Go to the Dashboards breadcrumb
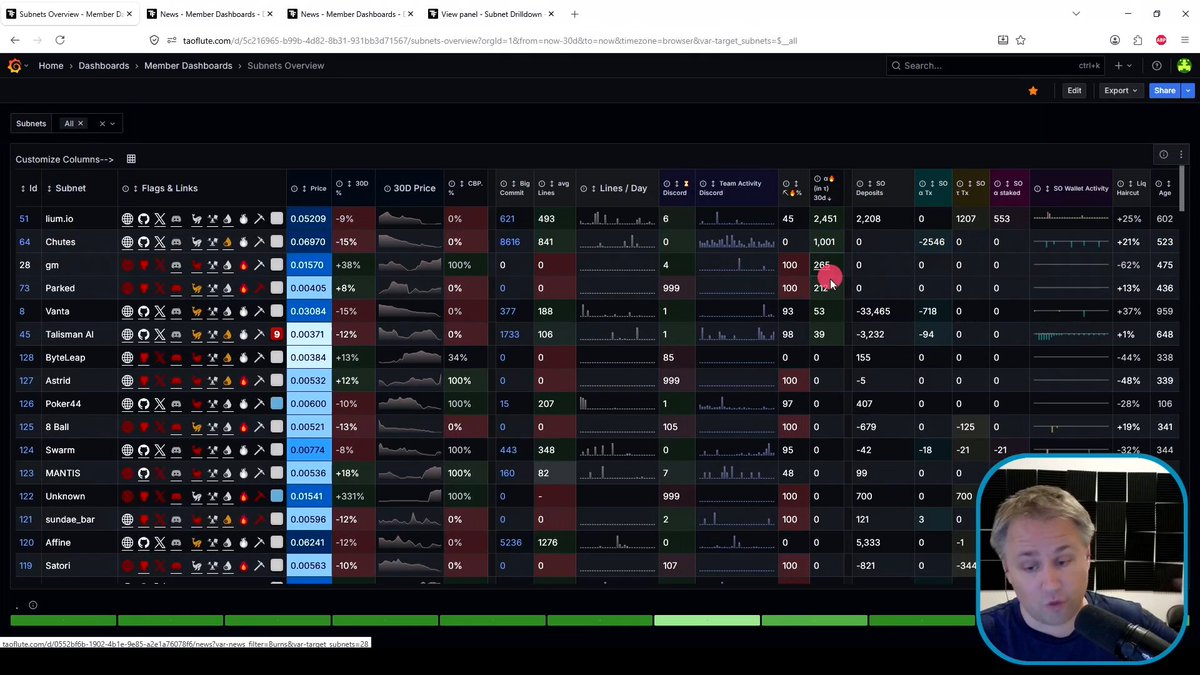The height and width of the screenshot is (675, 1200). 104,65
